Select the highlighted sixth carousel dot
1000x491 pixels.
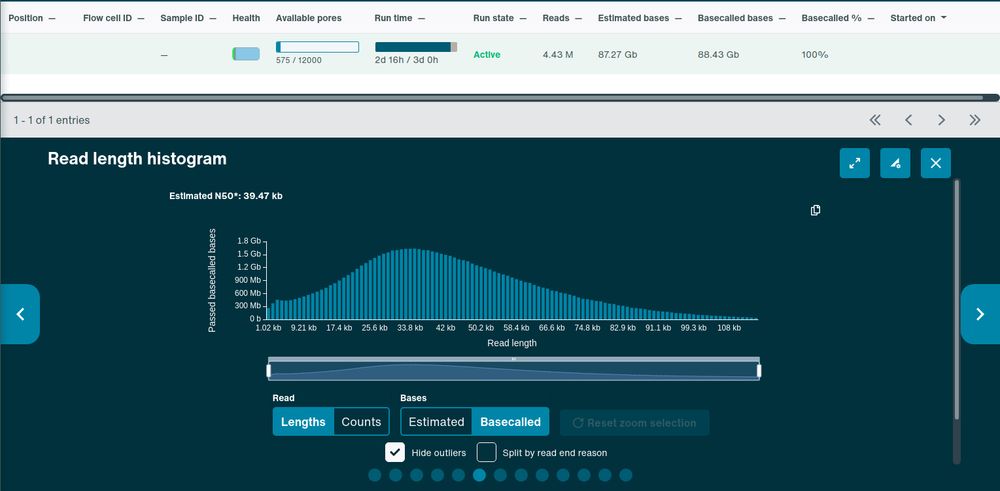[x=479, y=475]
